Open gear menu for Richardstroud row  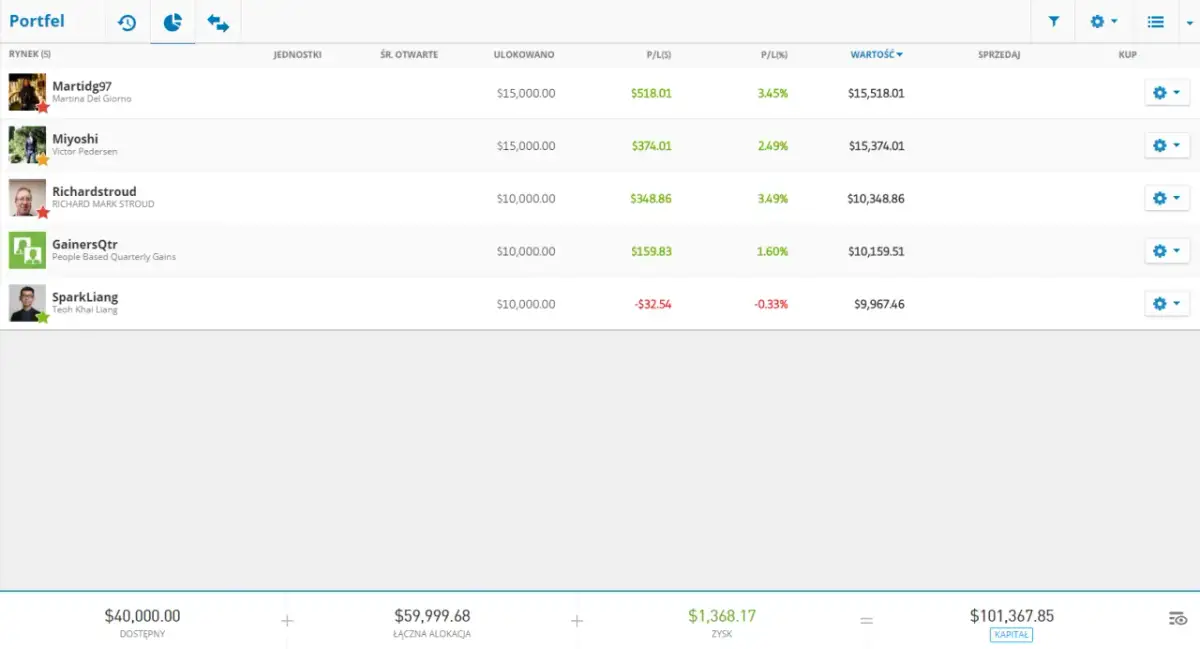tap(1166, 198)
